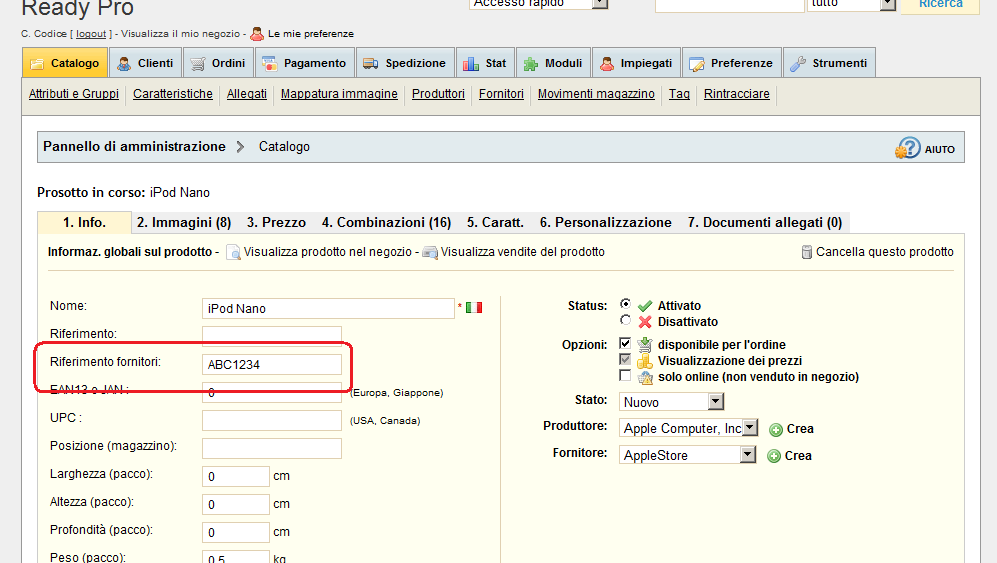
Task: Open the Produttore dropdown Apple Computer
Action: [689, 428]
